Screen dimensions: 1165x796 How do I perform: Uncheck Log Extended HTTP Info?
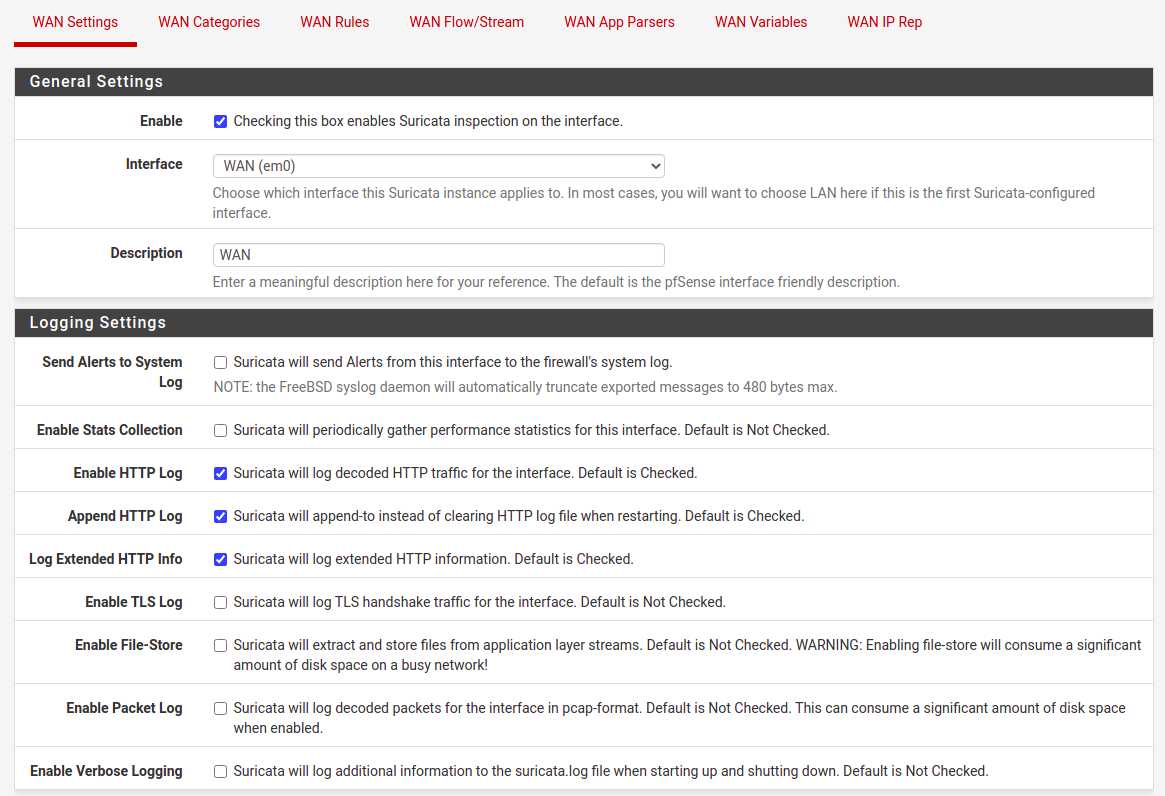(221, 560)
